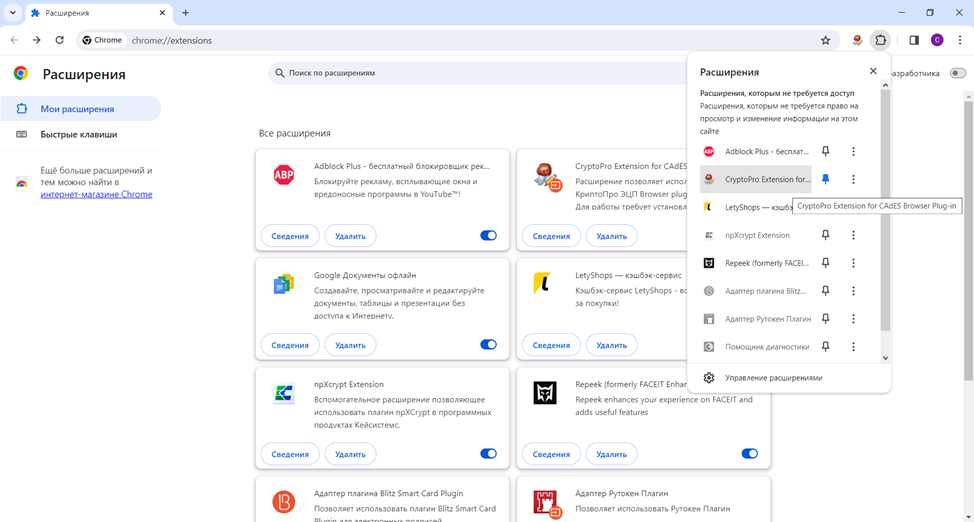Open more options for Помощник диагностики
The image size is (974, 522).
[853, 347]
